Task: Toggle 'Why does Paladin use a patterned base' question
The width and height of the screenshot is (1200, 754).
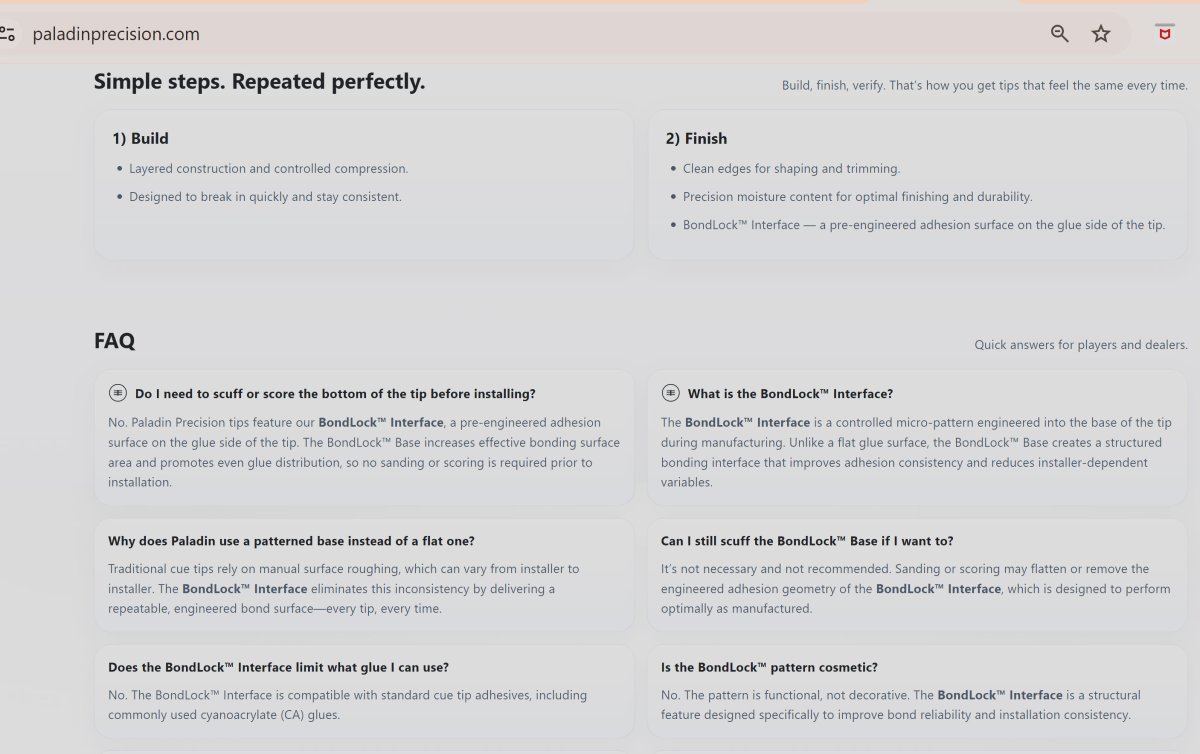Action: point(291,541)
